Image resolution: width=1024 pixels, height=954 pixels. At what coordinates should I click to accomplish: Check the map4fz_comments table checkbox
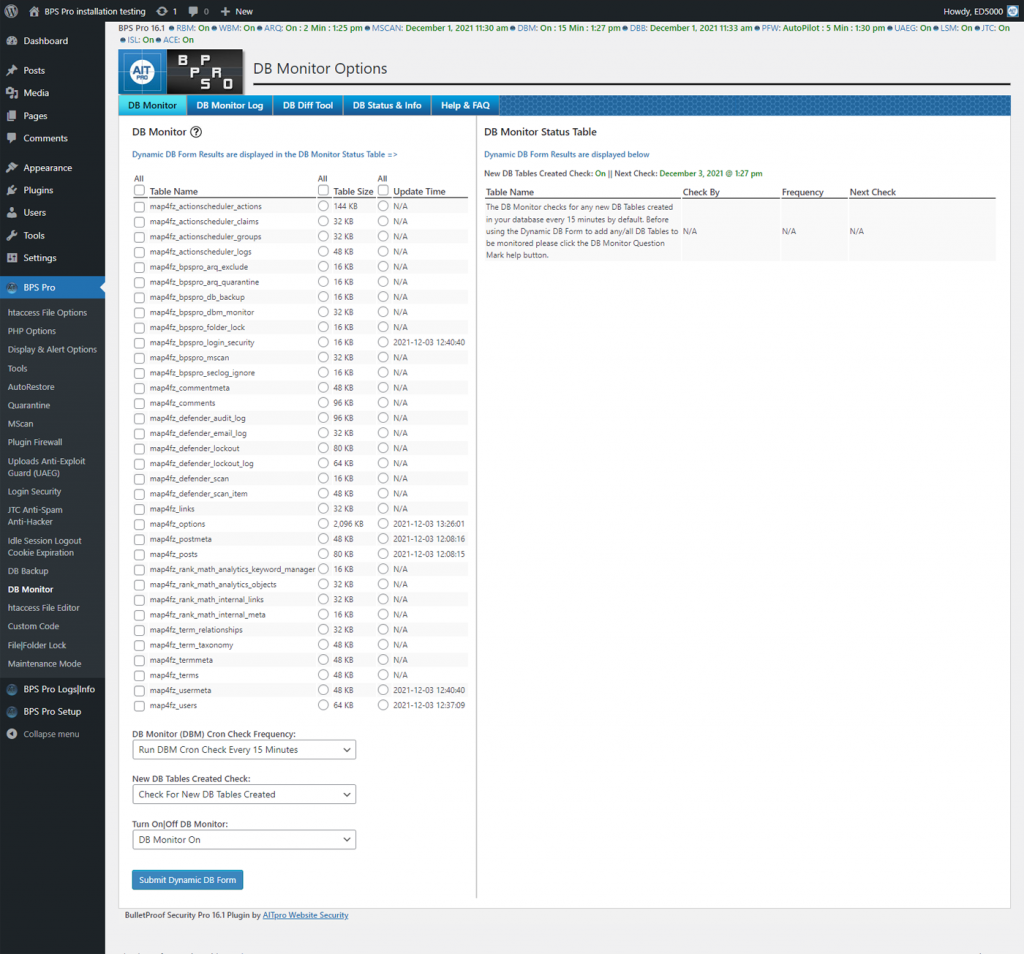click(x=139, y=404)
